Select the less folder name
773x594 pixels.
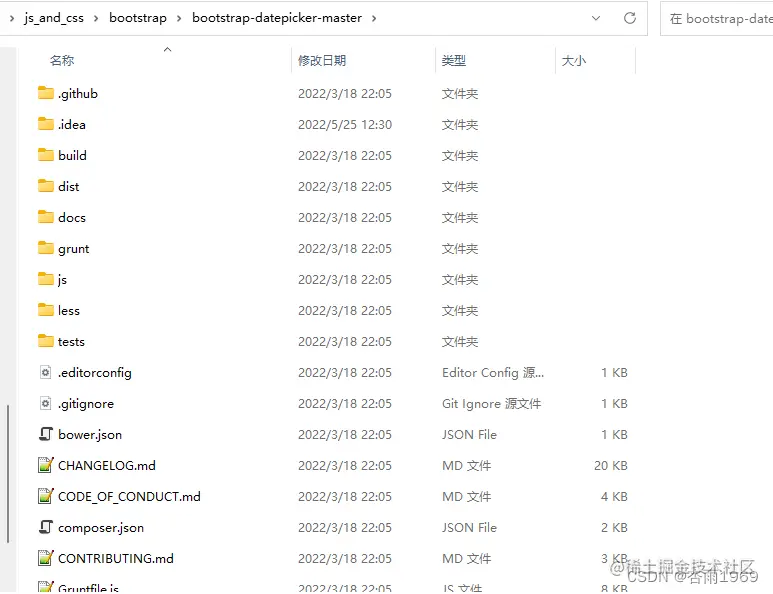69,311
